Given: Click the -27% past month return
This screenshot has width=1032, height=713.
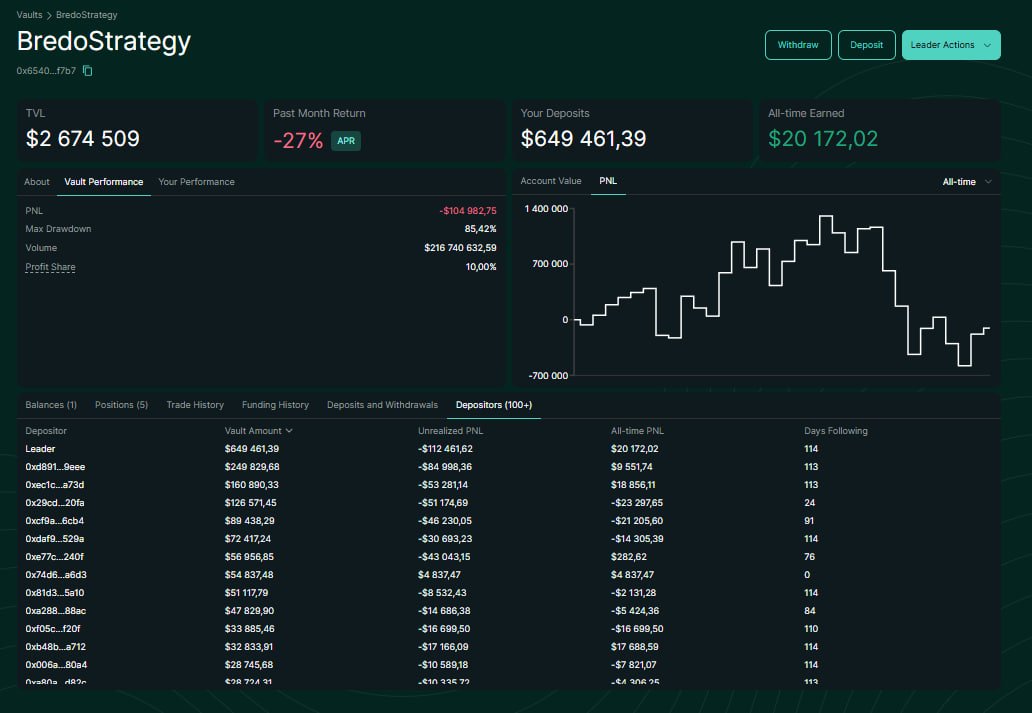Looking at the screenshot, I should [298, 140].
